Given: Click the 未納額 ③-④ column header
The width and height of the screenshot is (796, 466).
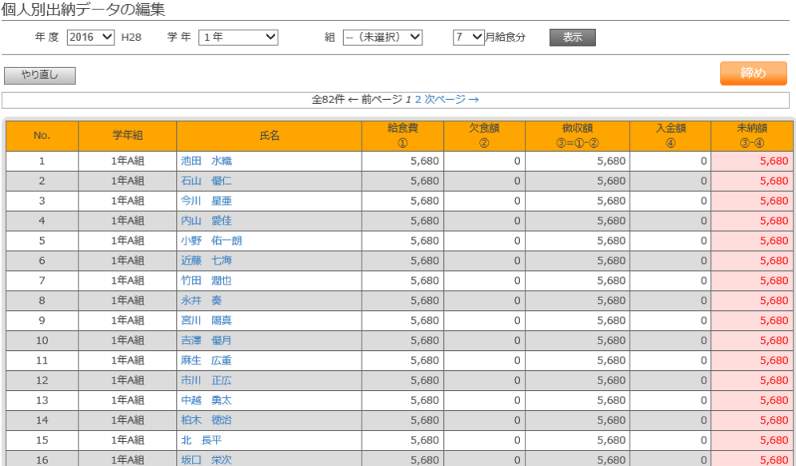Looking at the screenshot, I should [752, 136].
